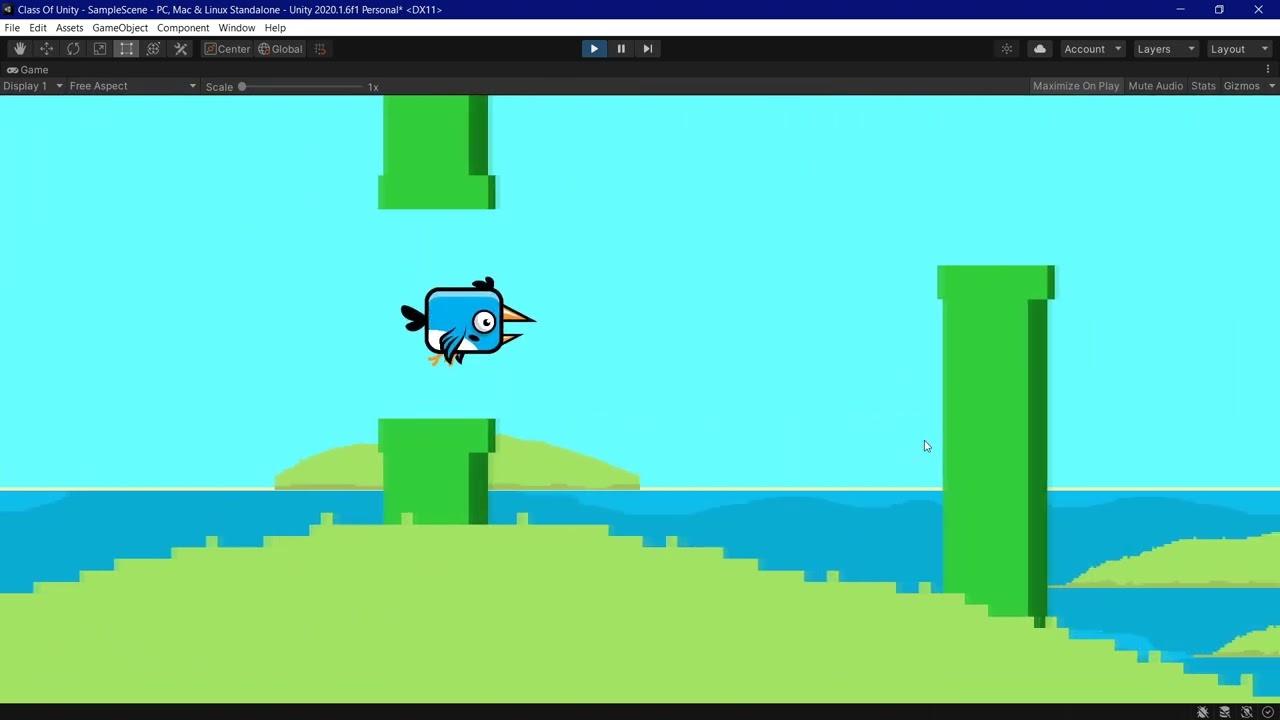Open the Help menu

[275, 28]
